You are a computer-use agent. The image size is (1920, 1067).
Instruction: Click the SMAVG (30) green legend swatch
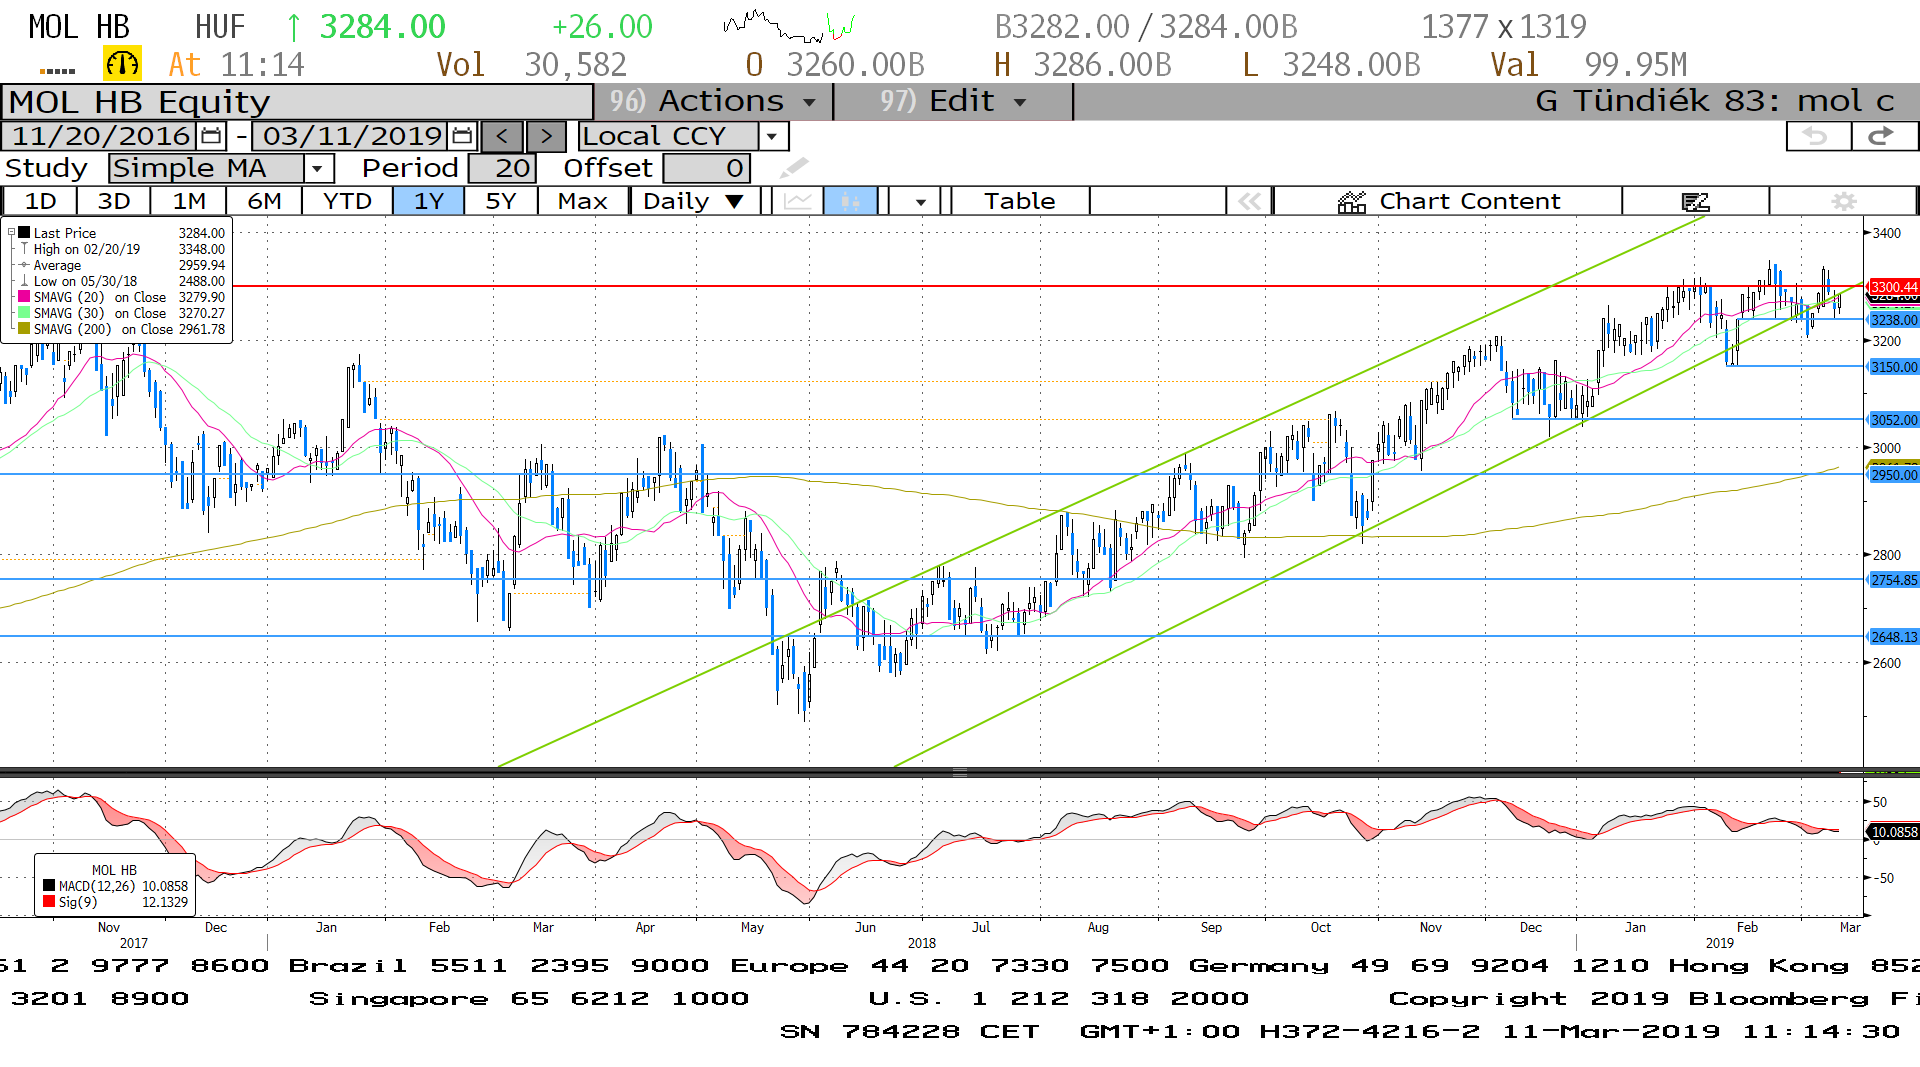(24, 313)
